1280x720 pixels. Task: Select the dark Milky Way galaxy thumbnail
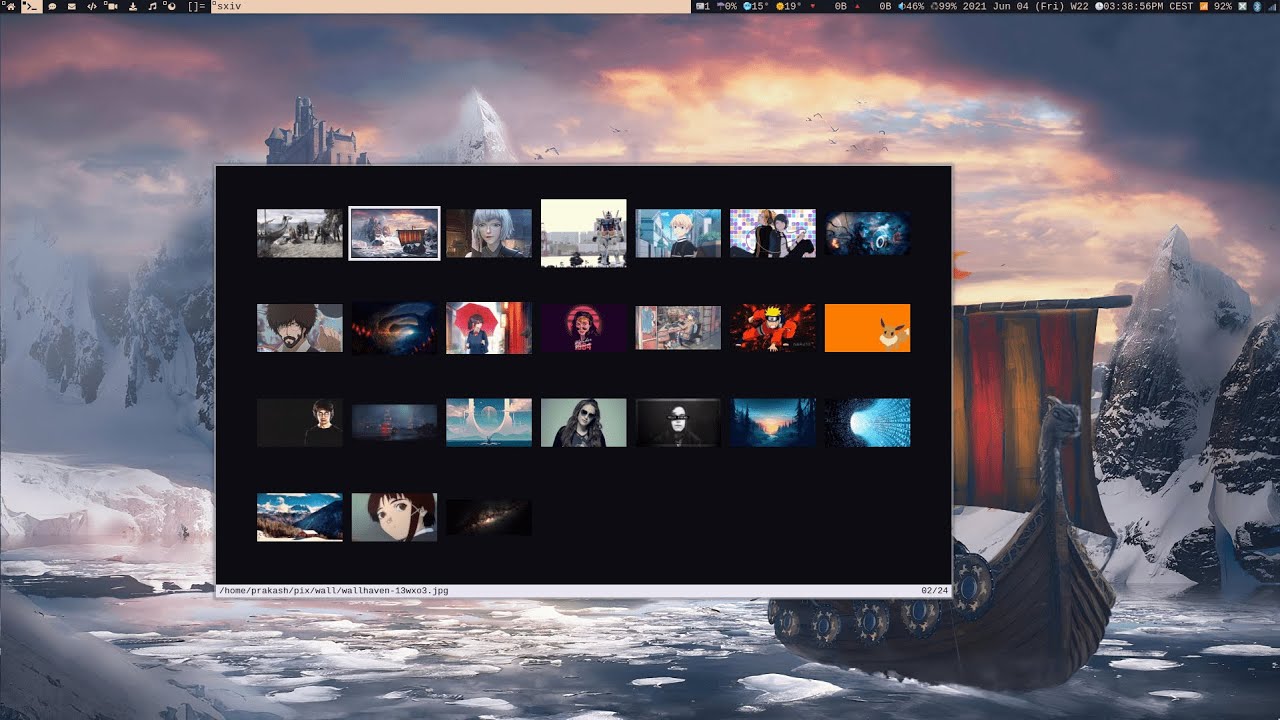tap(489, 517)
